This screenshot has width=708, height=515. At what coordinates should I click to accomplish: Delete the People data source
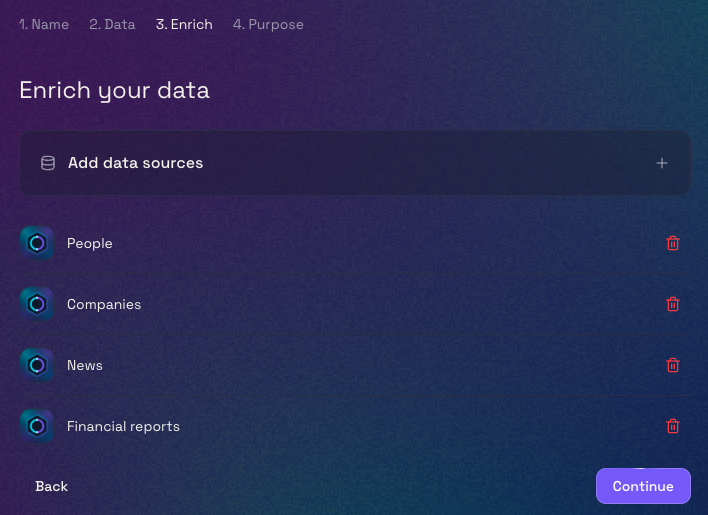673,243
